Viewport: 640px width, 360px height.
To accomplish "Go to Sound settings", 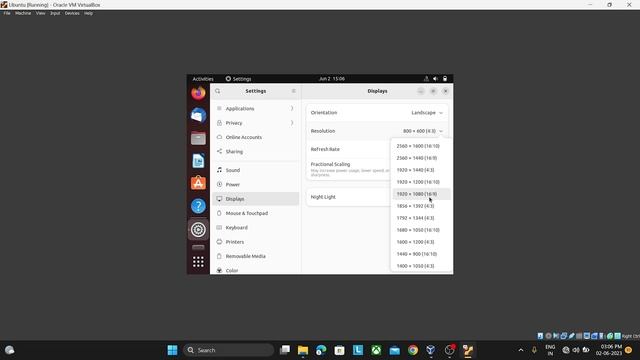I will point(256,170).
